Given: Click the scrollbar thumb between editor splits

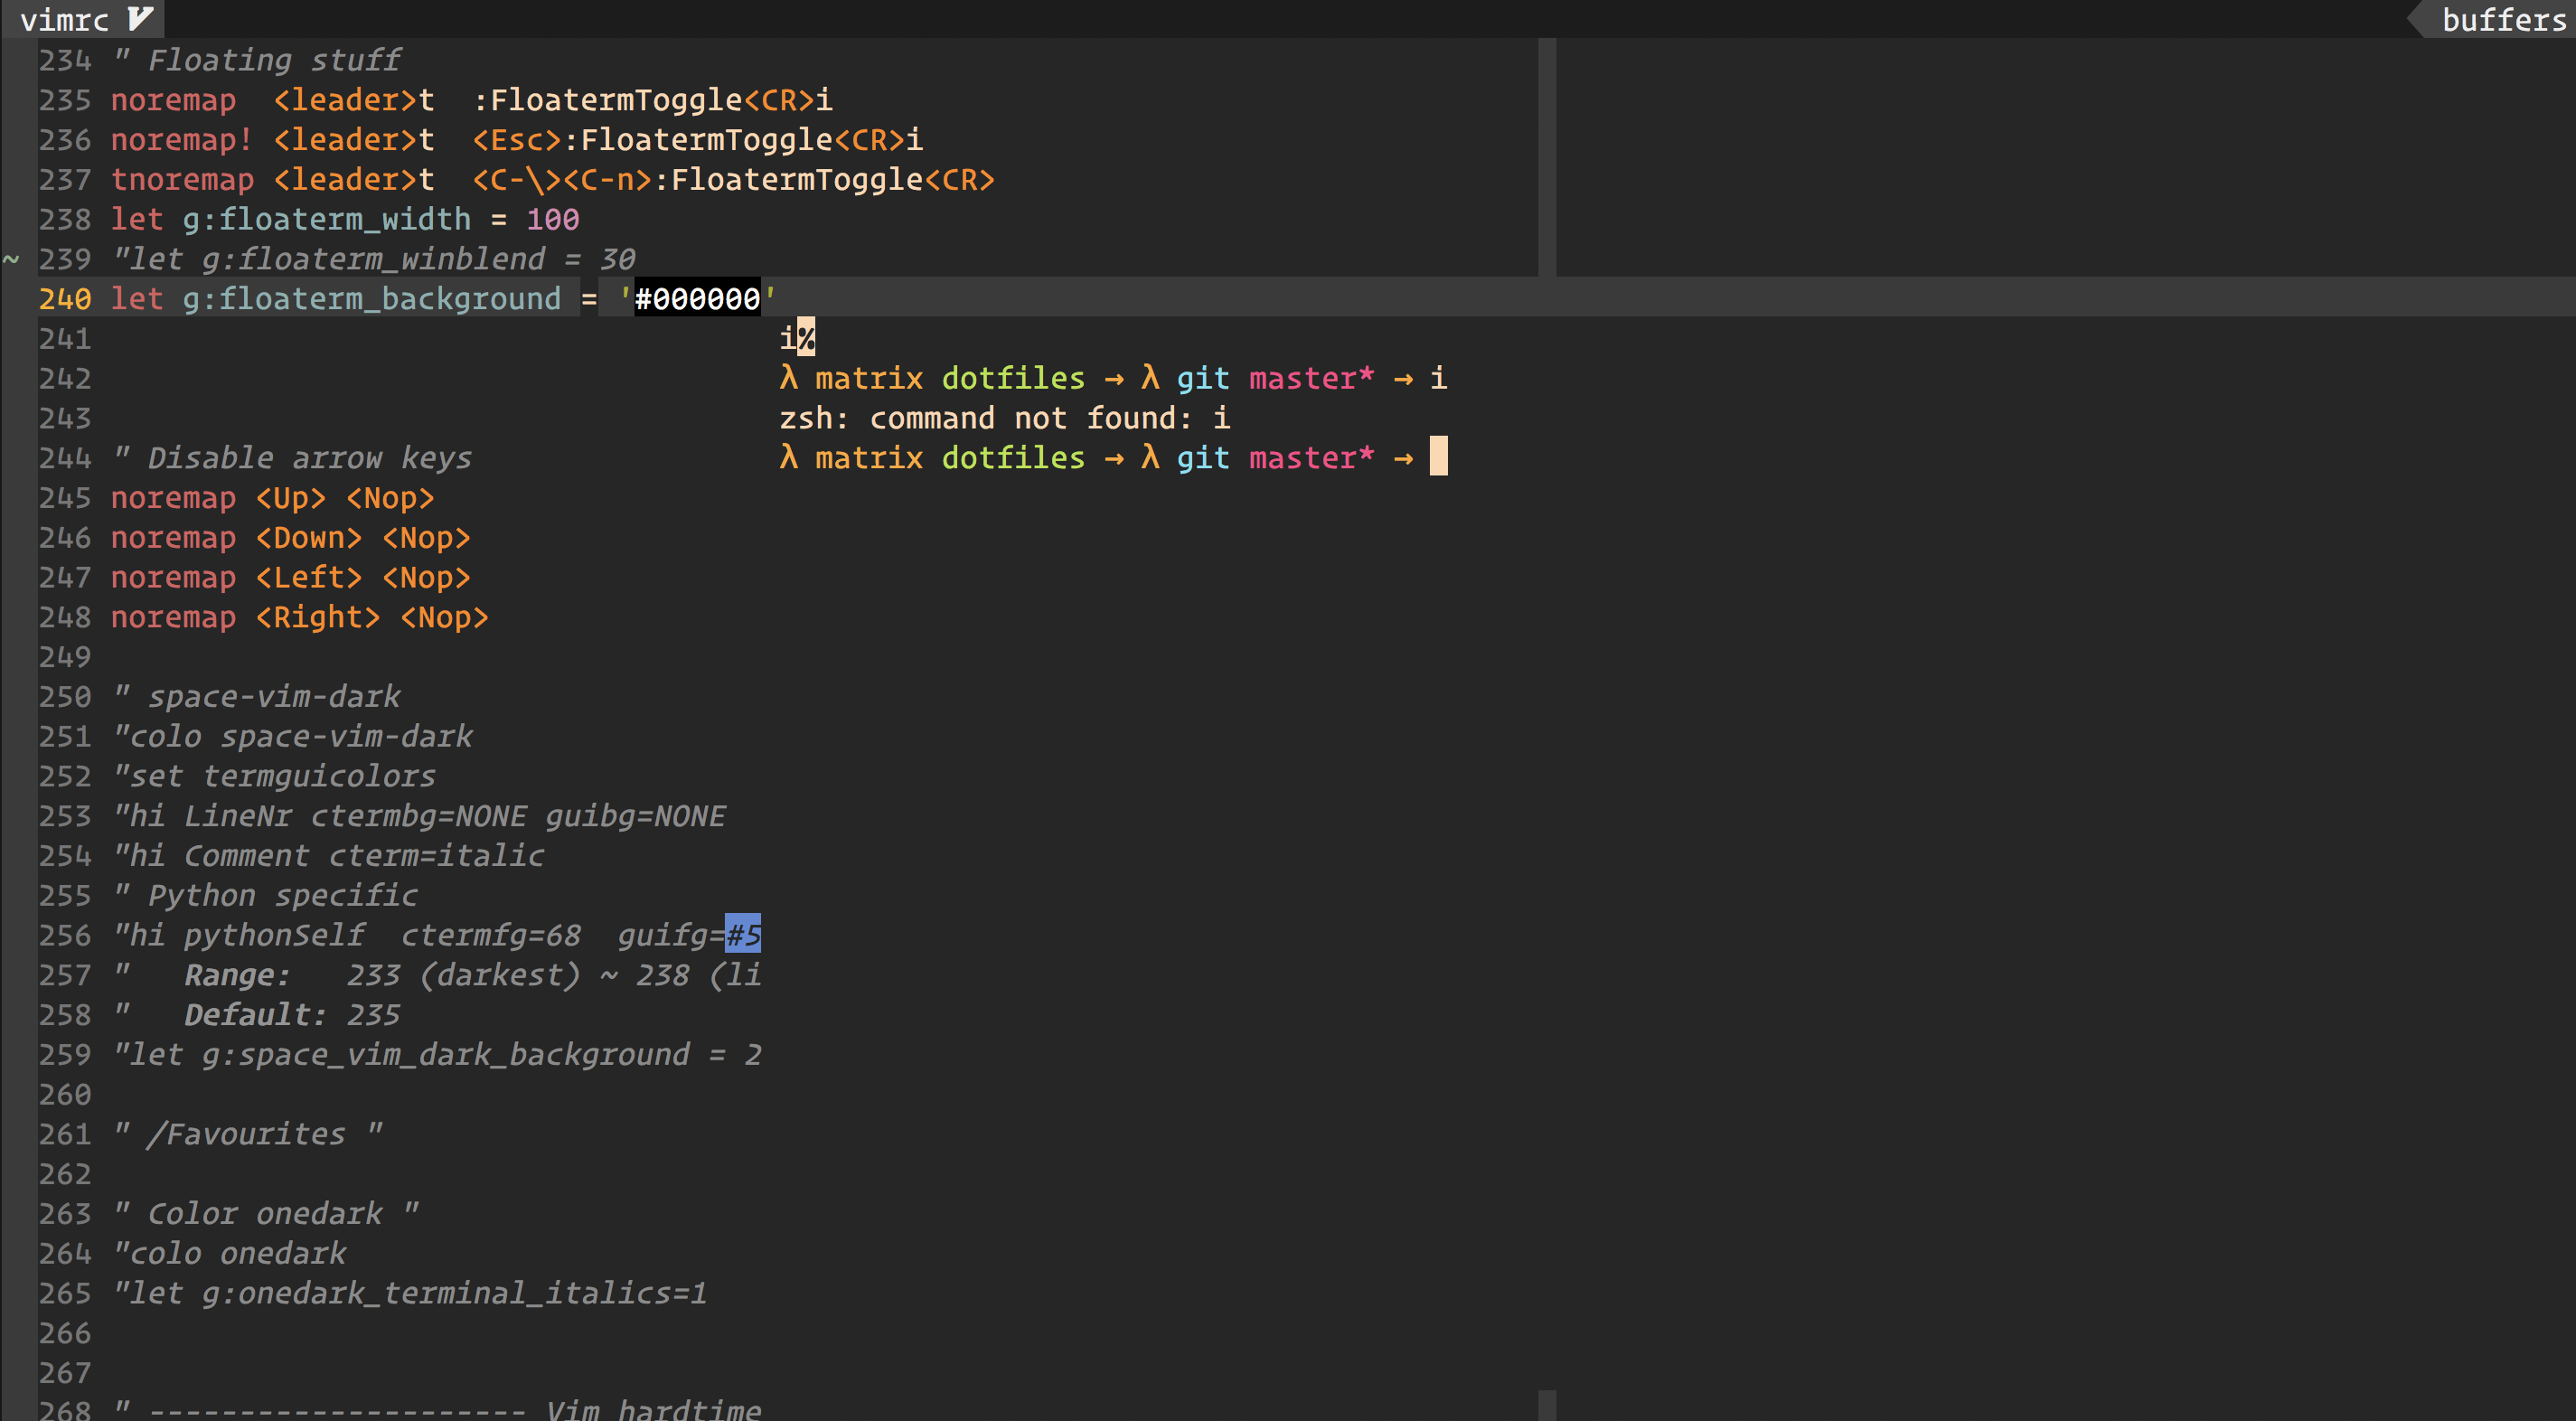Looking at the screenshot, I should pos(1549,155).
